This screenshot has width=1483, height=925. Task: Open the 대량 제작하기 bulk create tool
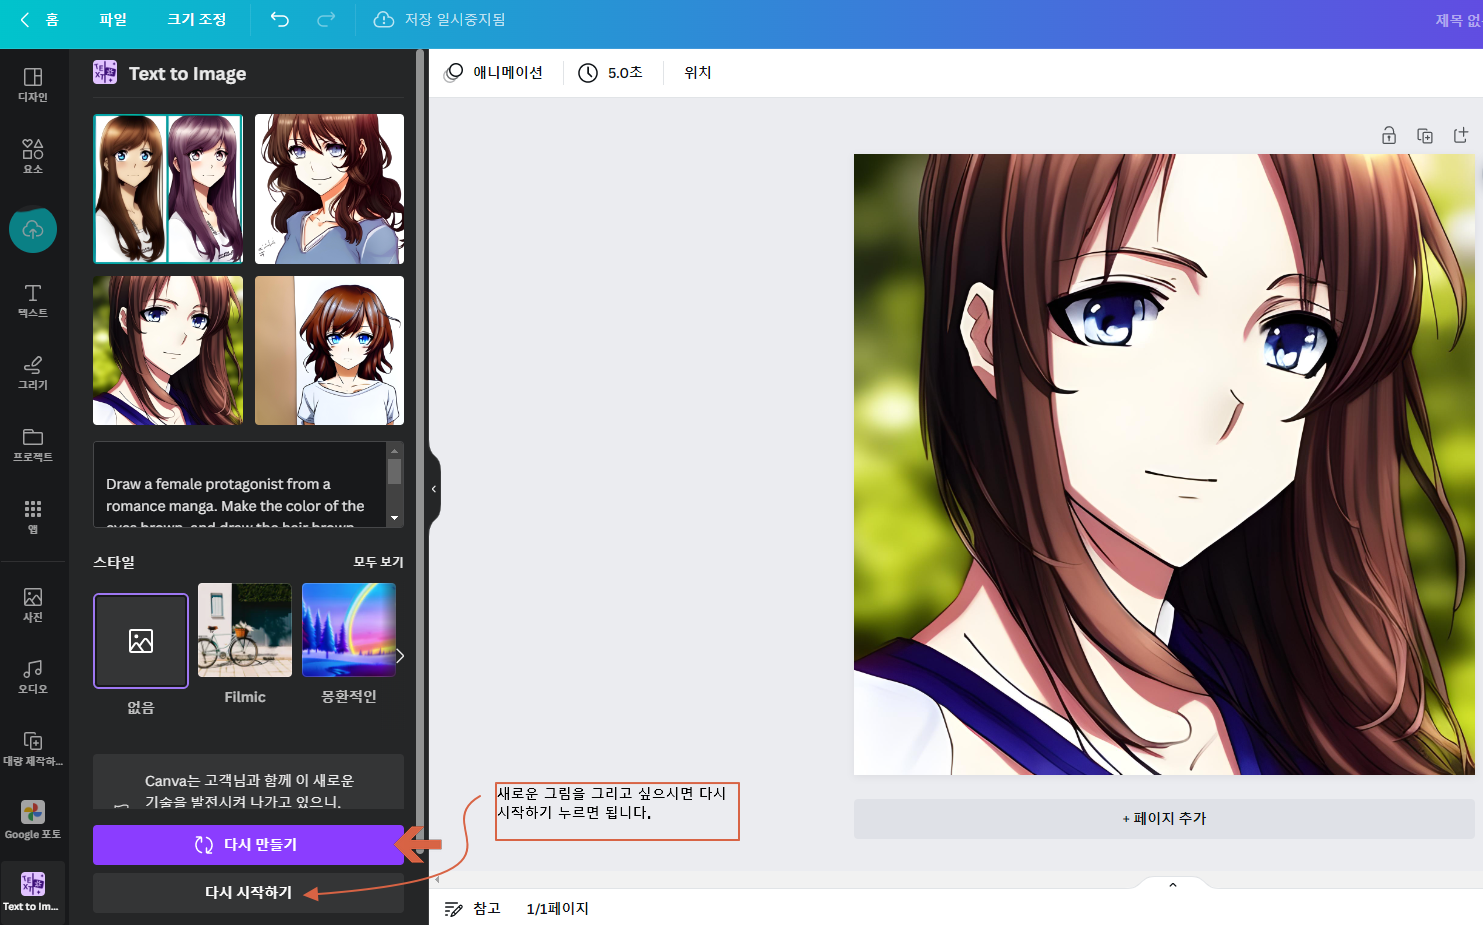pyautogui.click(x=33, y=749)
